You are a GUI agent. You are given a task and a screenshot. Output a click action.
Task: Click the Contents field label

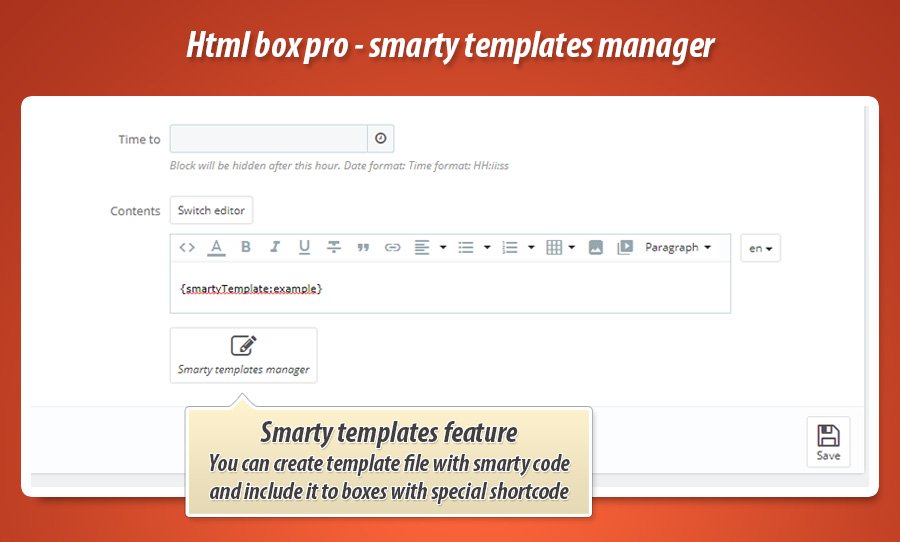point(135,211)
